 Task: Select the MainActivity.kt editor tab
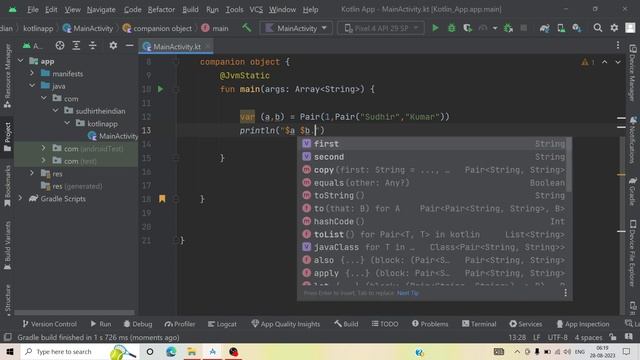176,47
